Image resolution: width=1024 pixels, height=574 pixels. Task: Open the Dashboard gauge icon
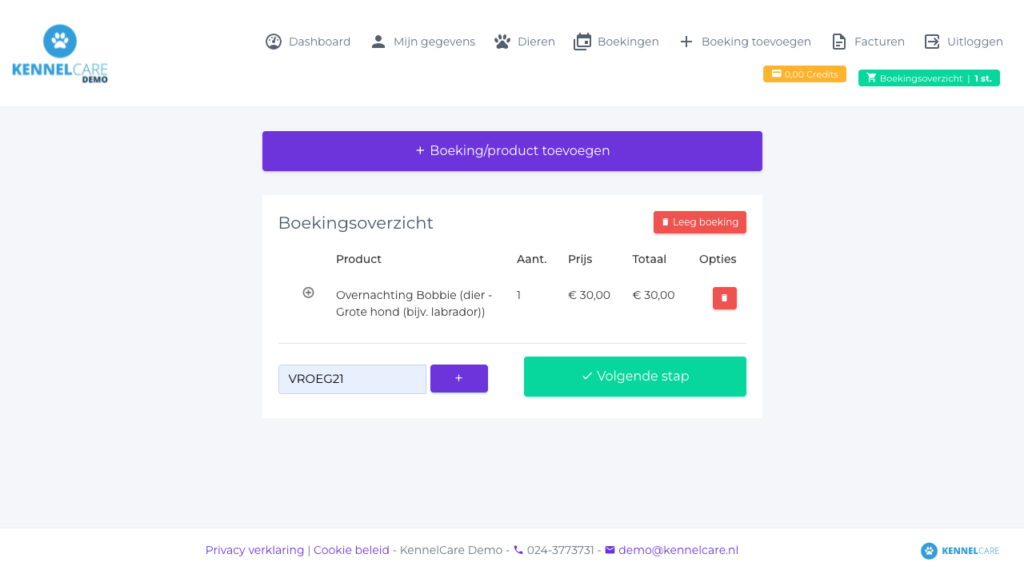click(x=273, y=42)
